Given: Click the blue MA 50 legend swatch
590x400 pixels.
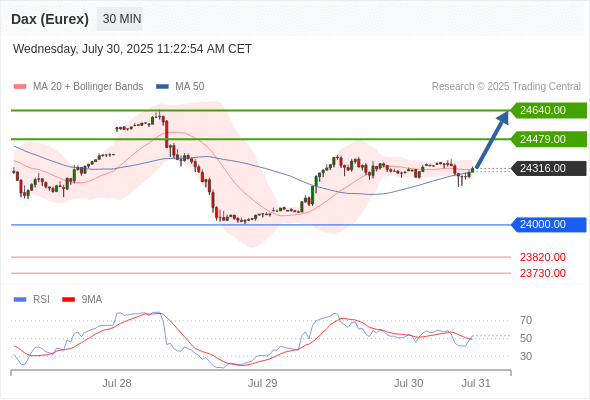Looking at the screenshot, I should pyautogui.click(x=162, y=87).
